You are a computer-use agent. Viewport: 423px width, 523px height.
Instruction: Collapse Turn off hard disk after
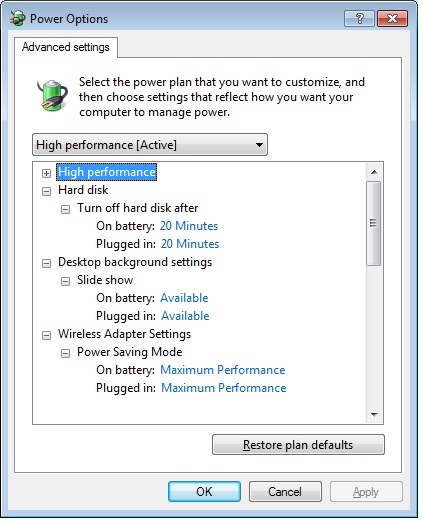click(x=65, y=209)
